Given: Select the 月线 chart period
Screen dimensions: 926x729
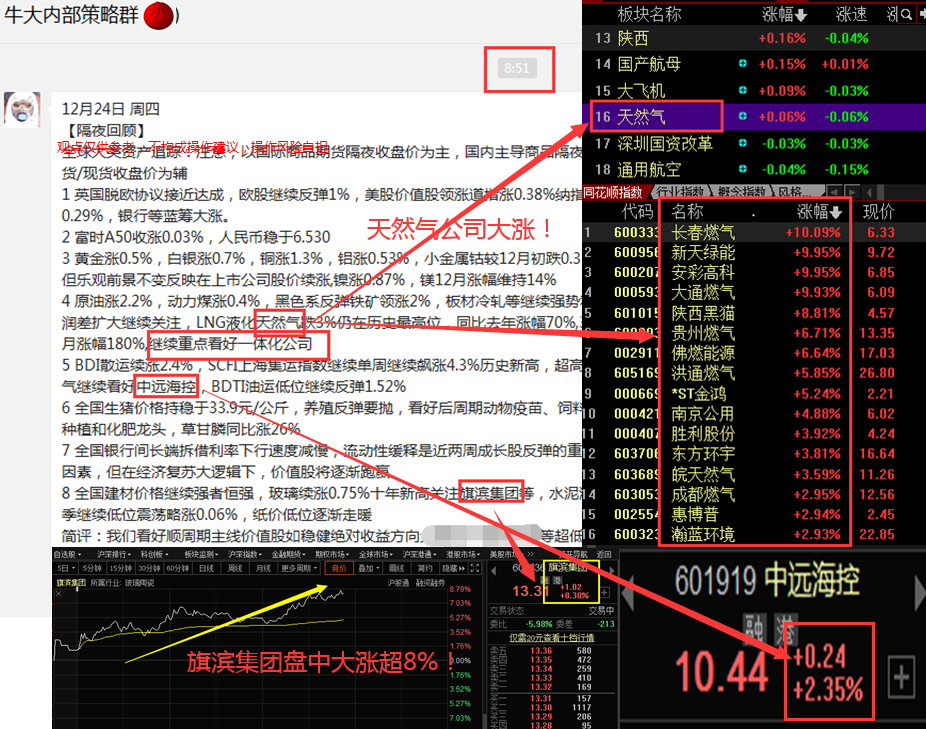Looking at the screenshot, I should (263, 568).
